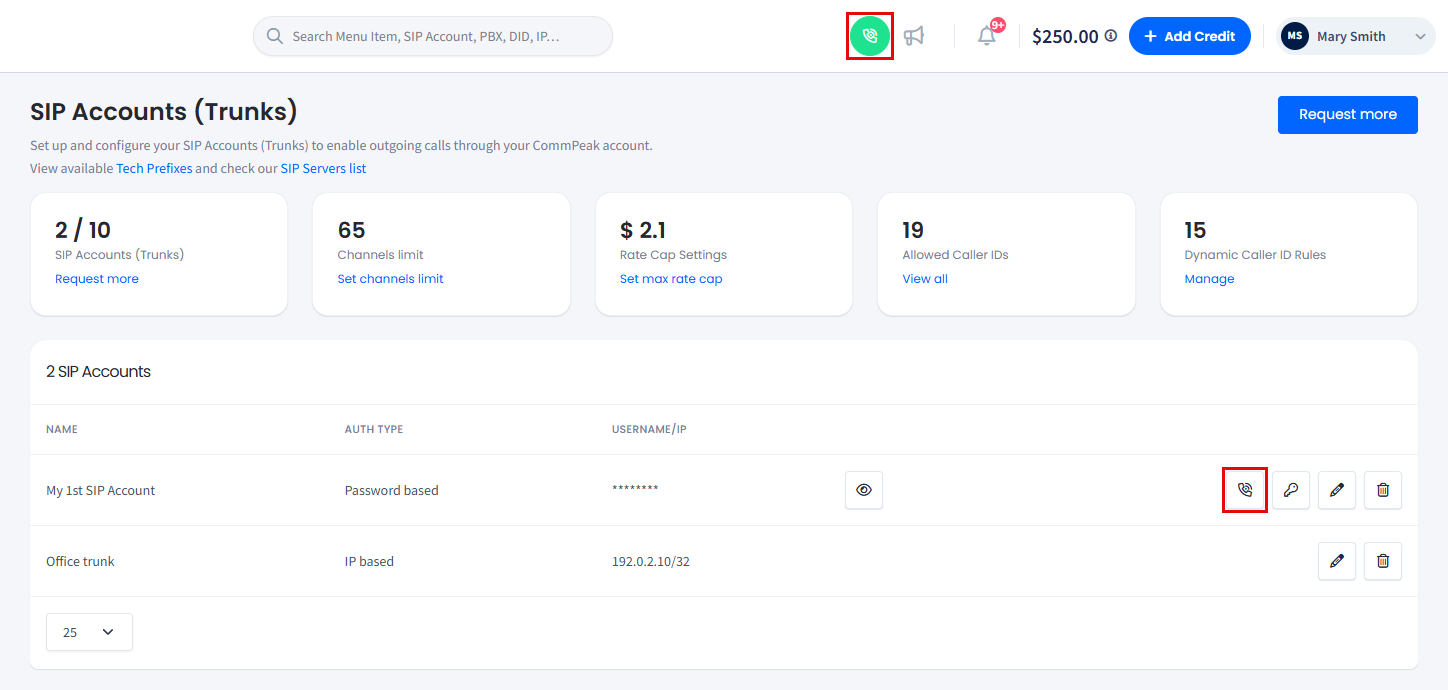Click the USERNAME/IP column header
1448x690 pixels.
pyautogui.click(x=649, y=429)
